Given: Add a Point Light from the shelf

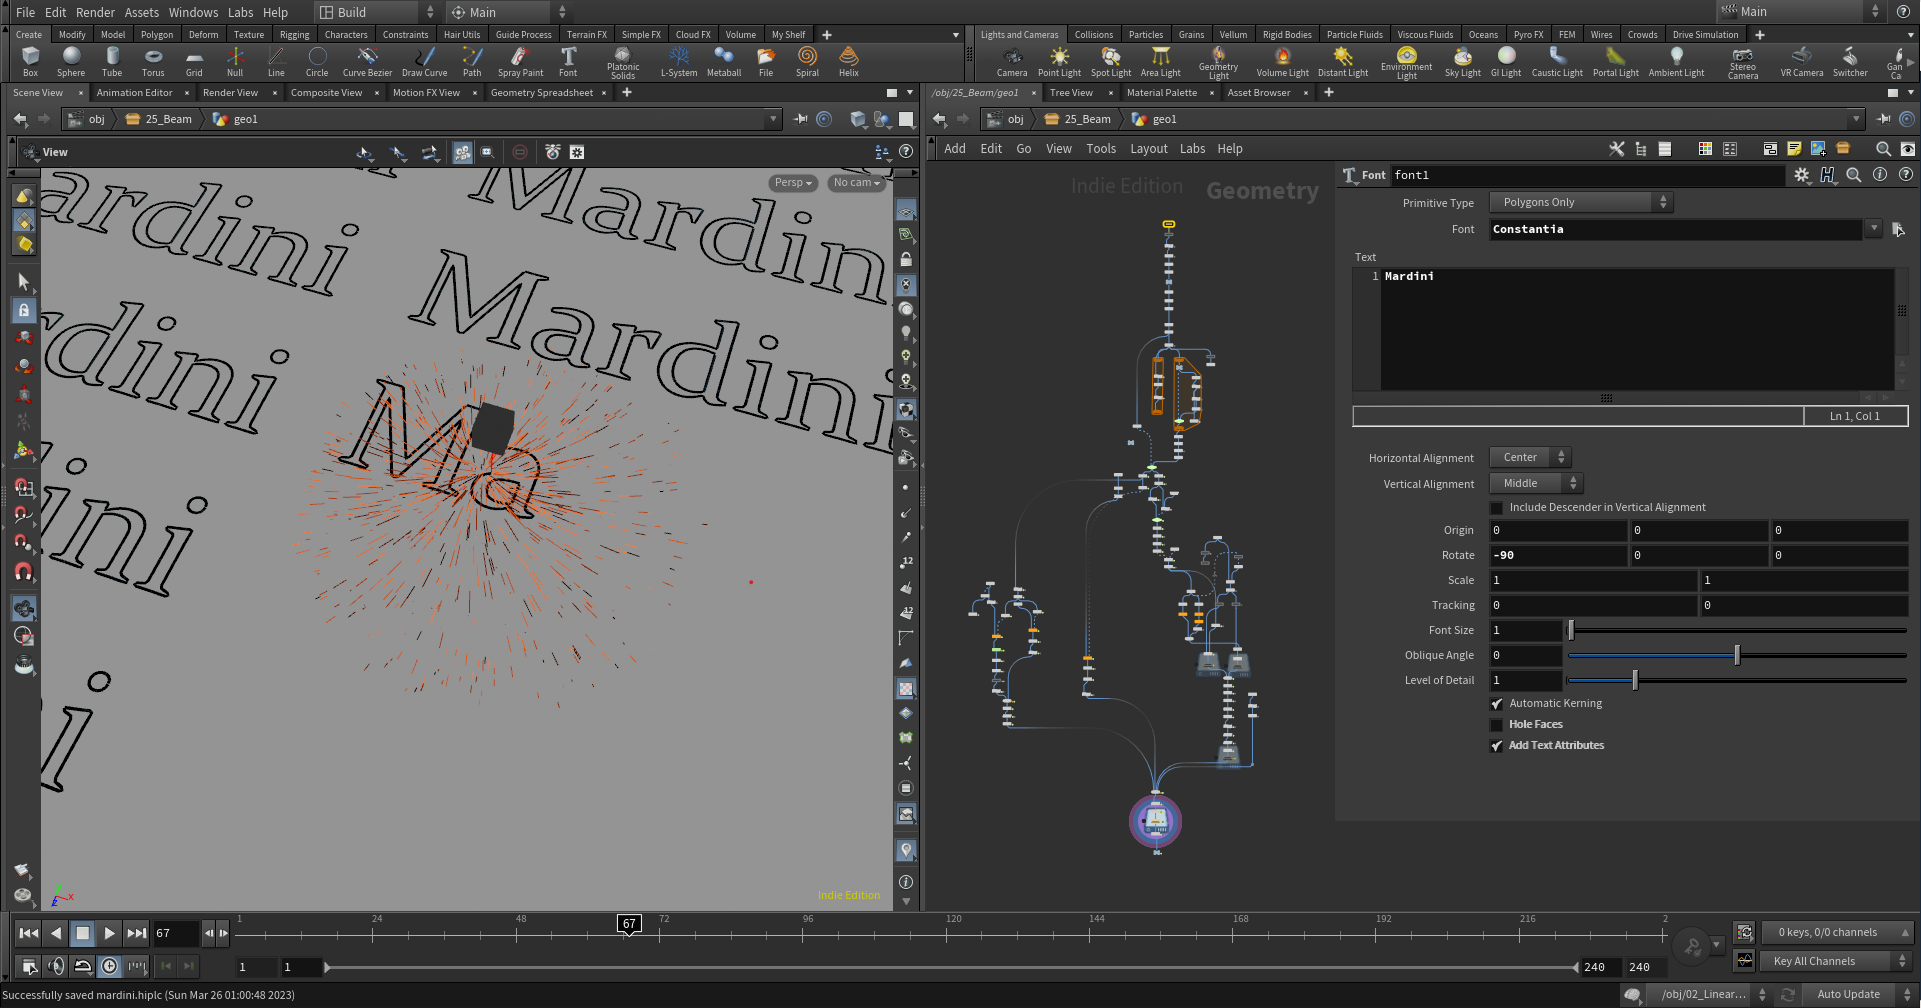Looking at the screenshot, I should pyautogui.click(x=1059, y=62).
